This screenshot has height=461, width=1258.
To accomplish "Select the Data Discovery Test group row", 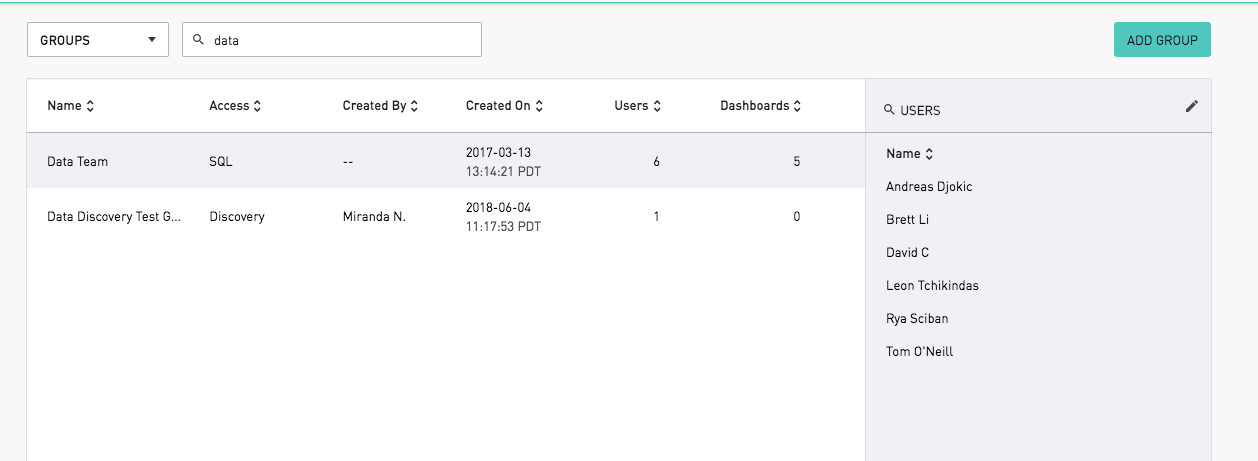I will pos(446,216).
